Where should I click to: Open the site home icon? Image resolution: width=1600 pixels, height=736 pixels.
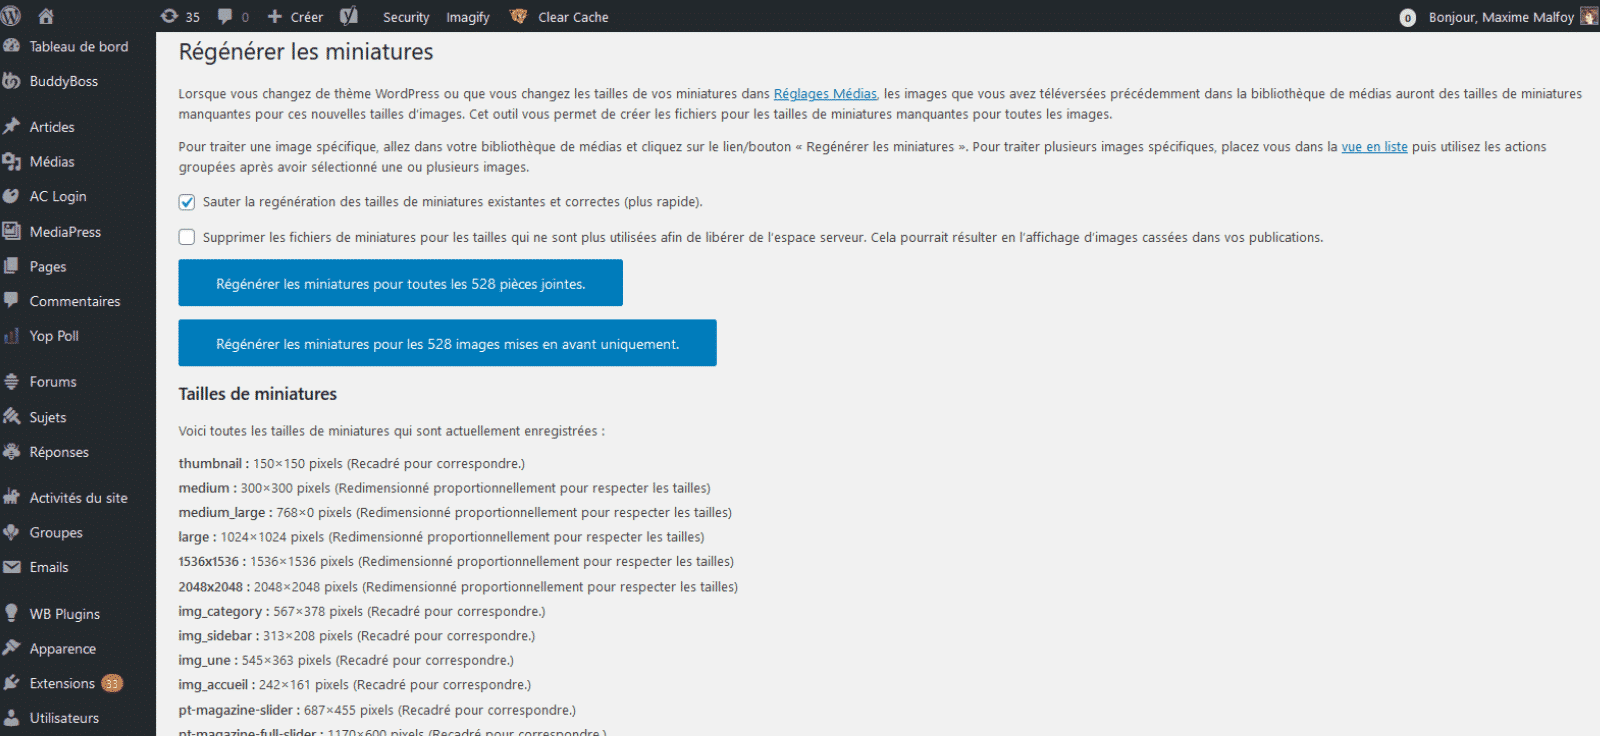[x=46, y=16]
